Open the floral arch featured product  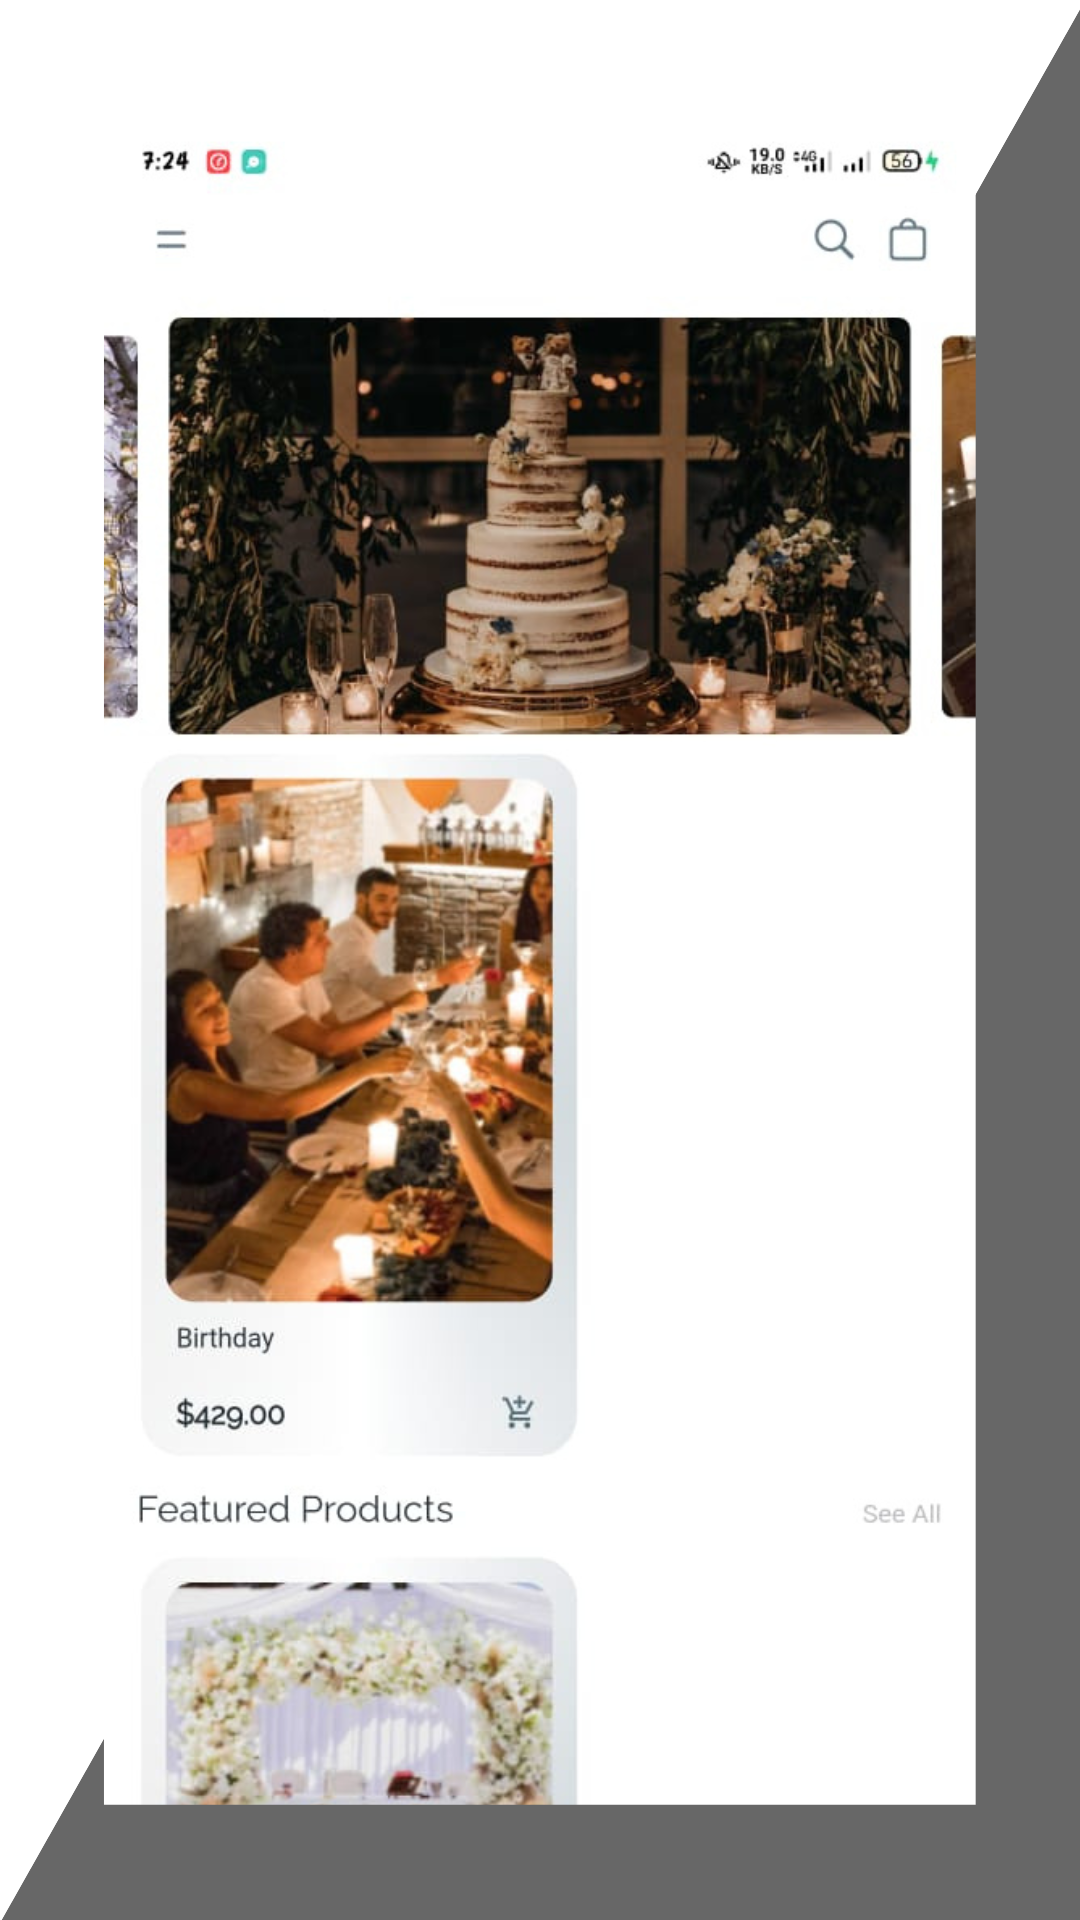point(359,1692)
